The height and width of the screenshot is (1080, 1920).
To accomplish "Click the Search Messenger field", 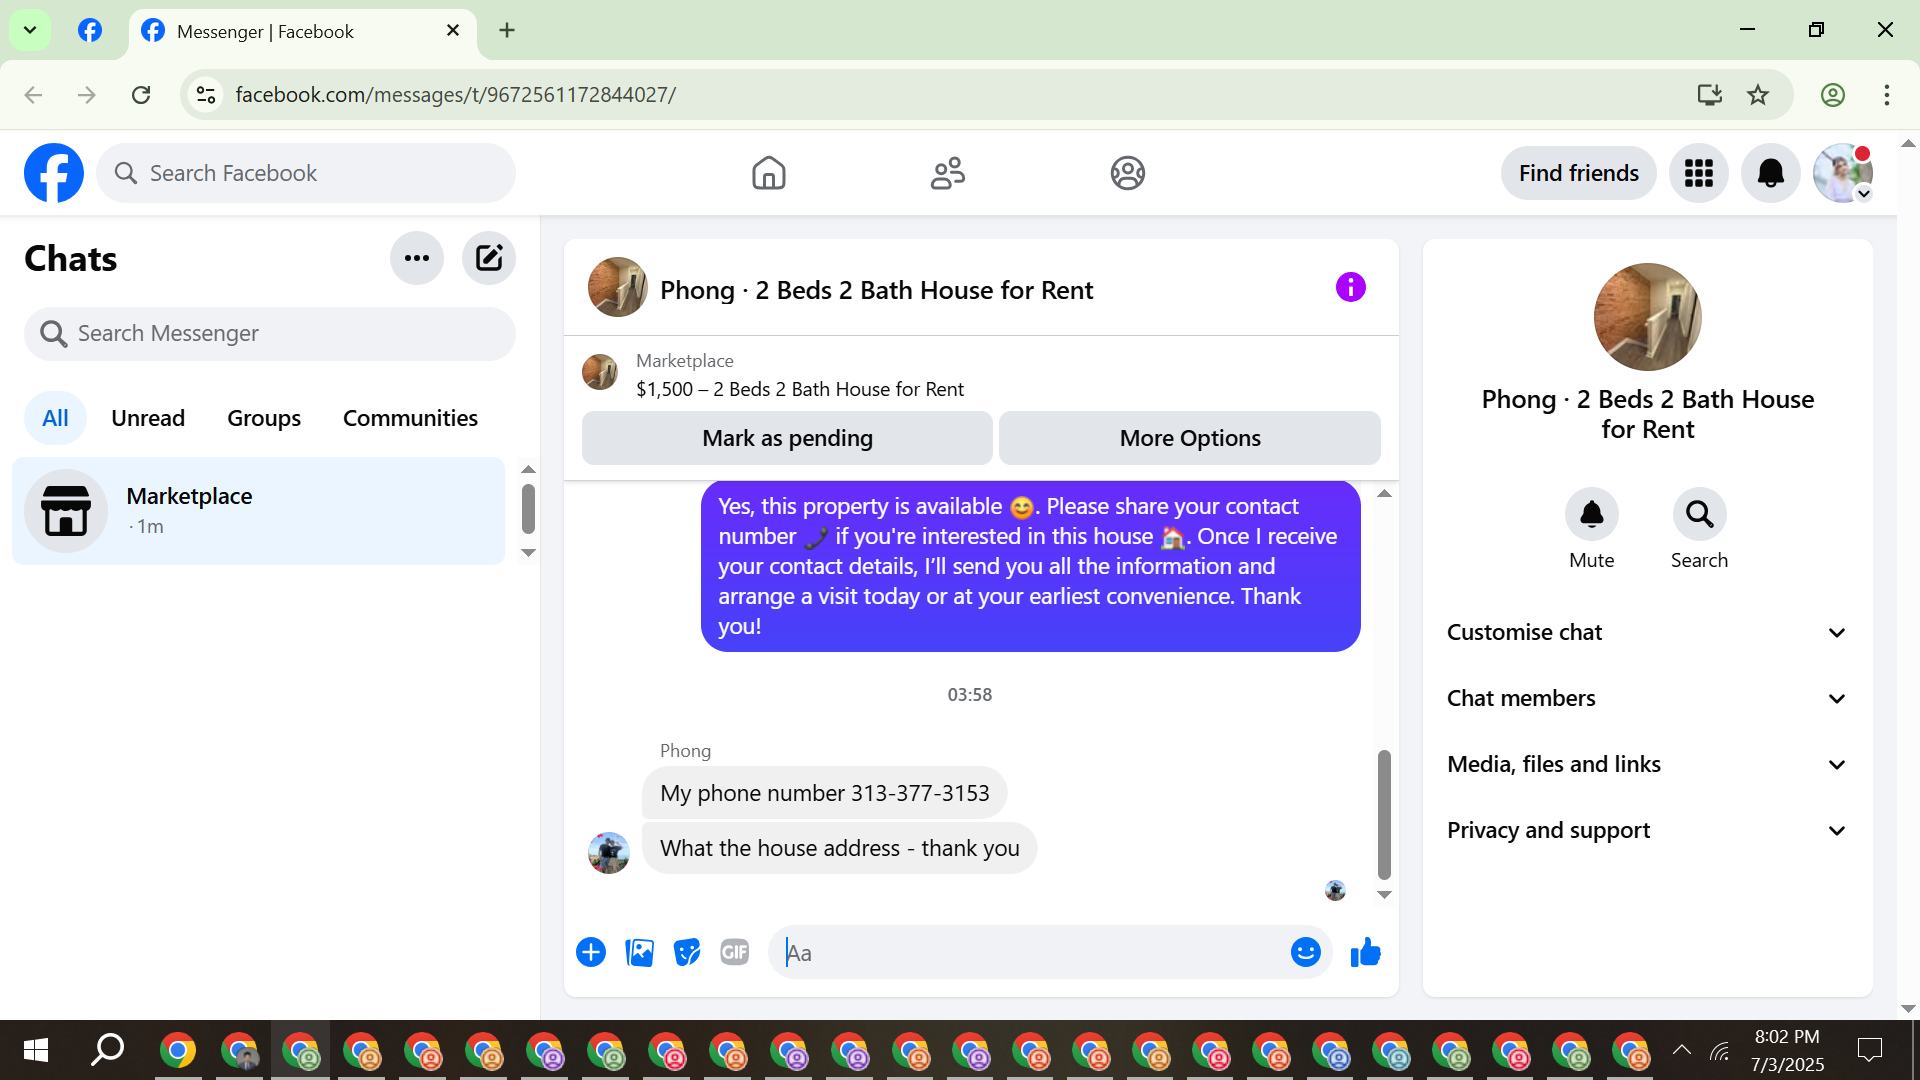I will pos(270,333).
